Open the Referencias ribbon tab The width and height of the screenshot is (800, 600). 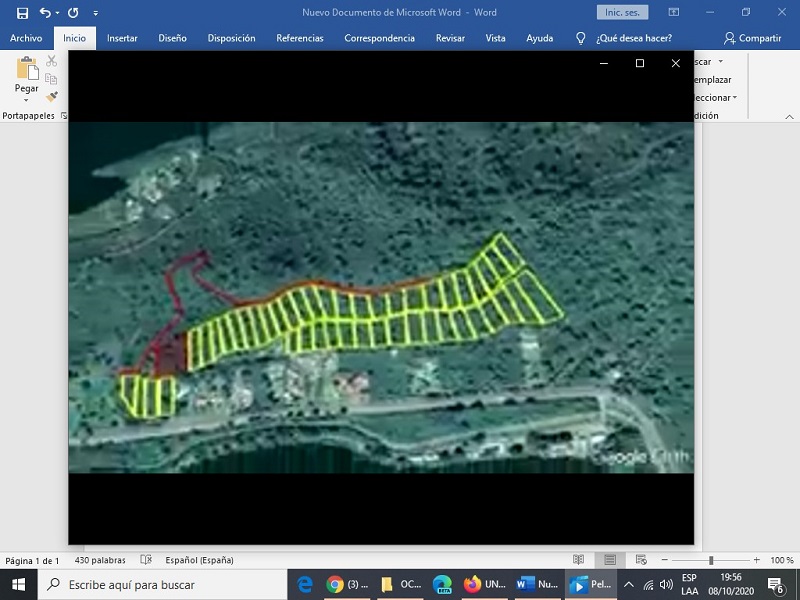click(300, 38)
